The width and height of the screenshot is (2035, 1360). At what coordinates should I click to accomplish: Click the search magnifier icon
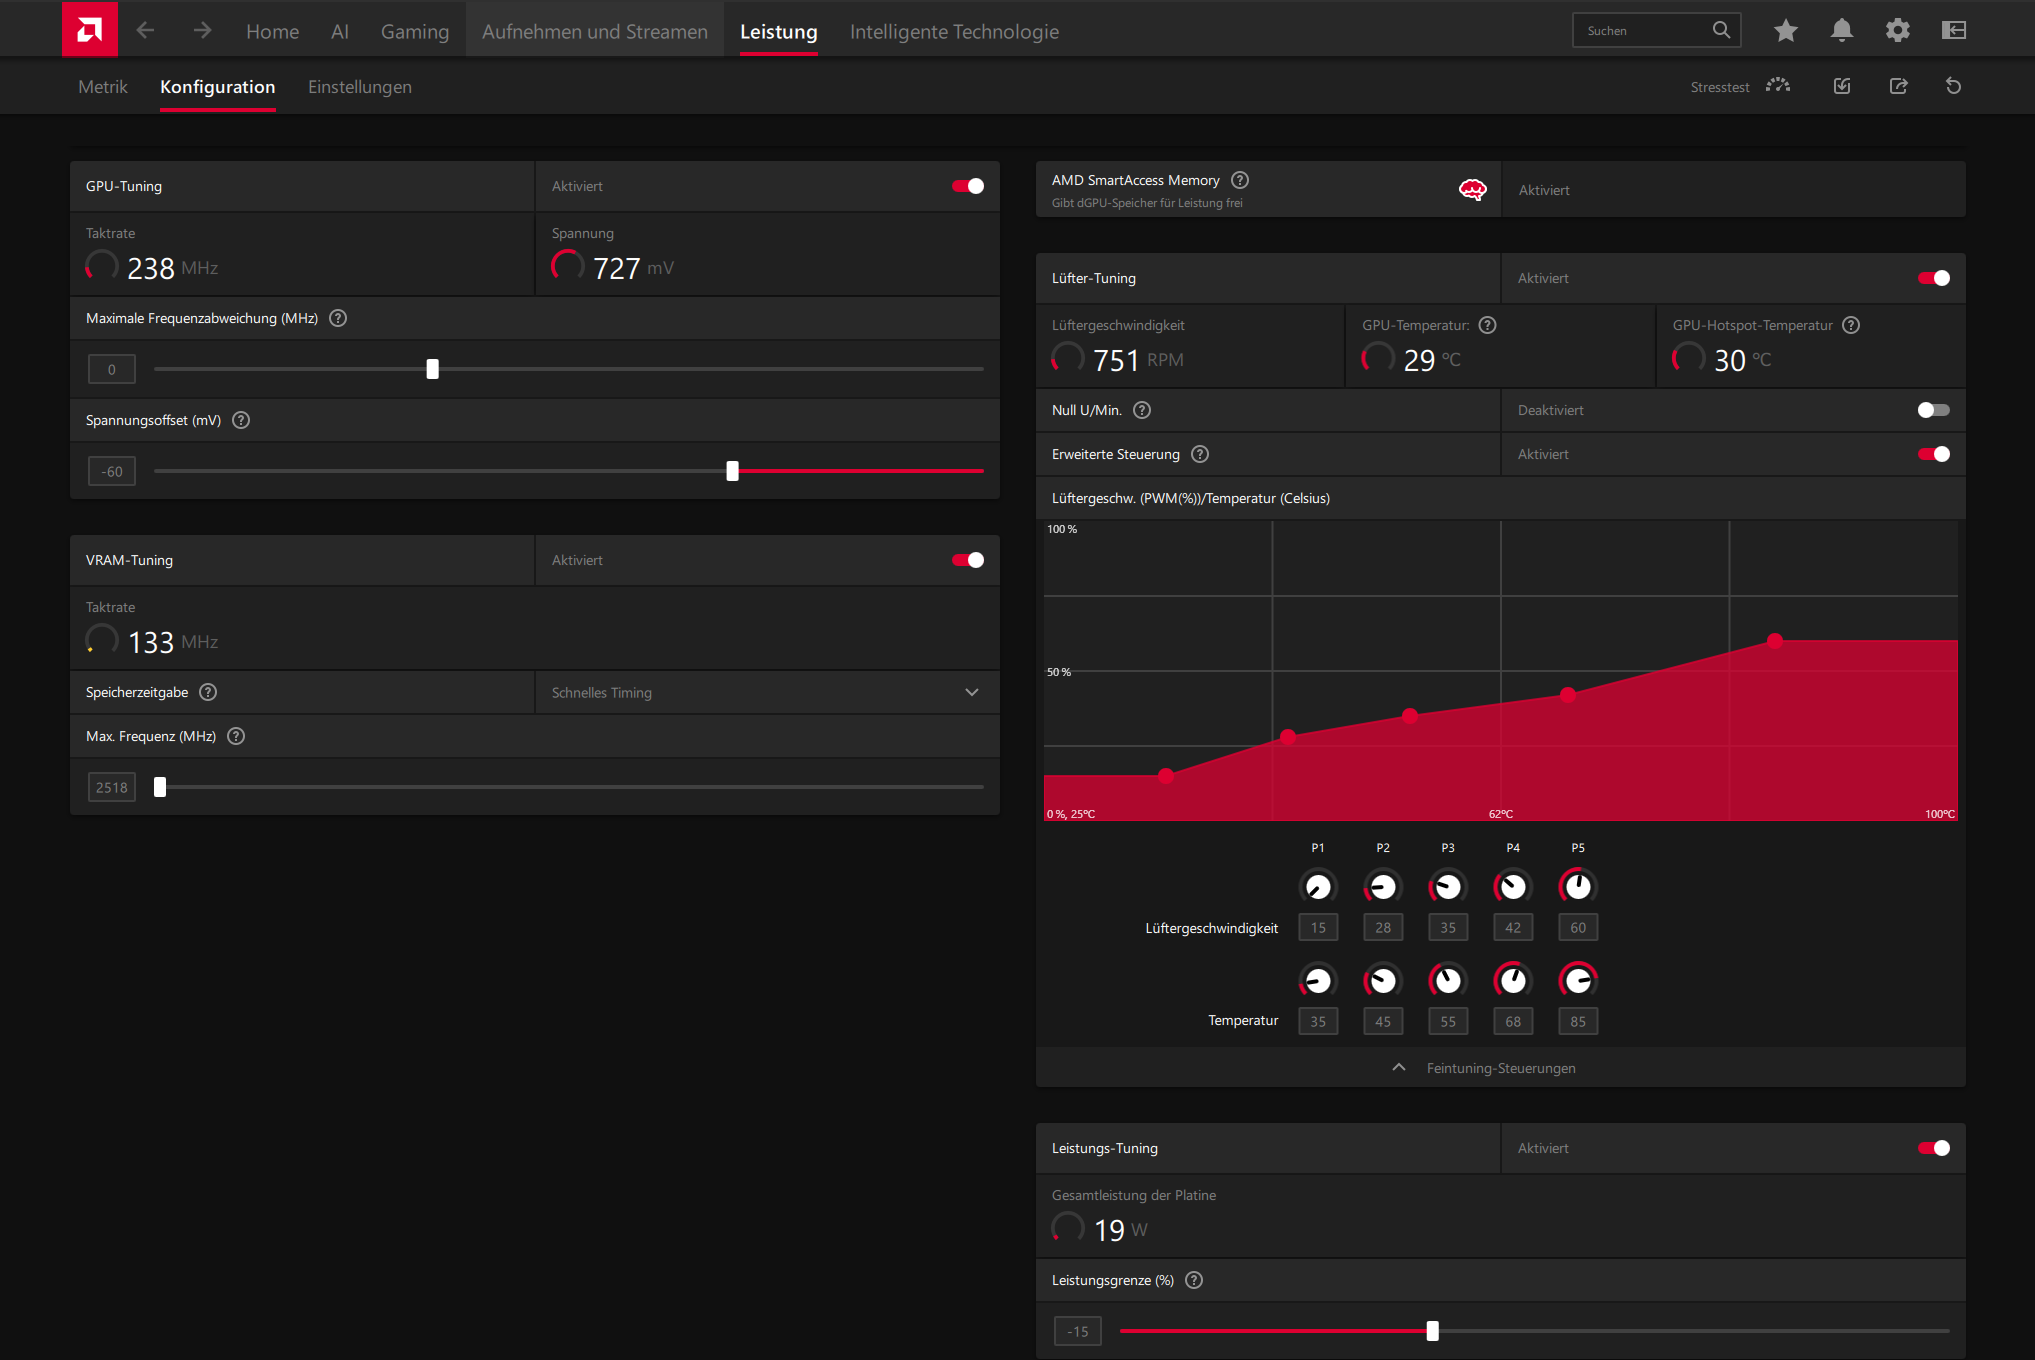point(1721,30)
